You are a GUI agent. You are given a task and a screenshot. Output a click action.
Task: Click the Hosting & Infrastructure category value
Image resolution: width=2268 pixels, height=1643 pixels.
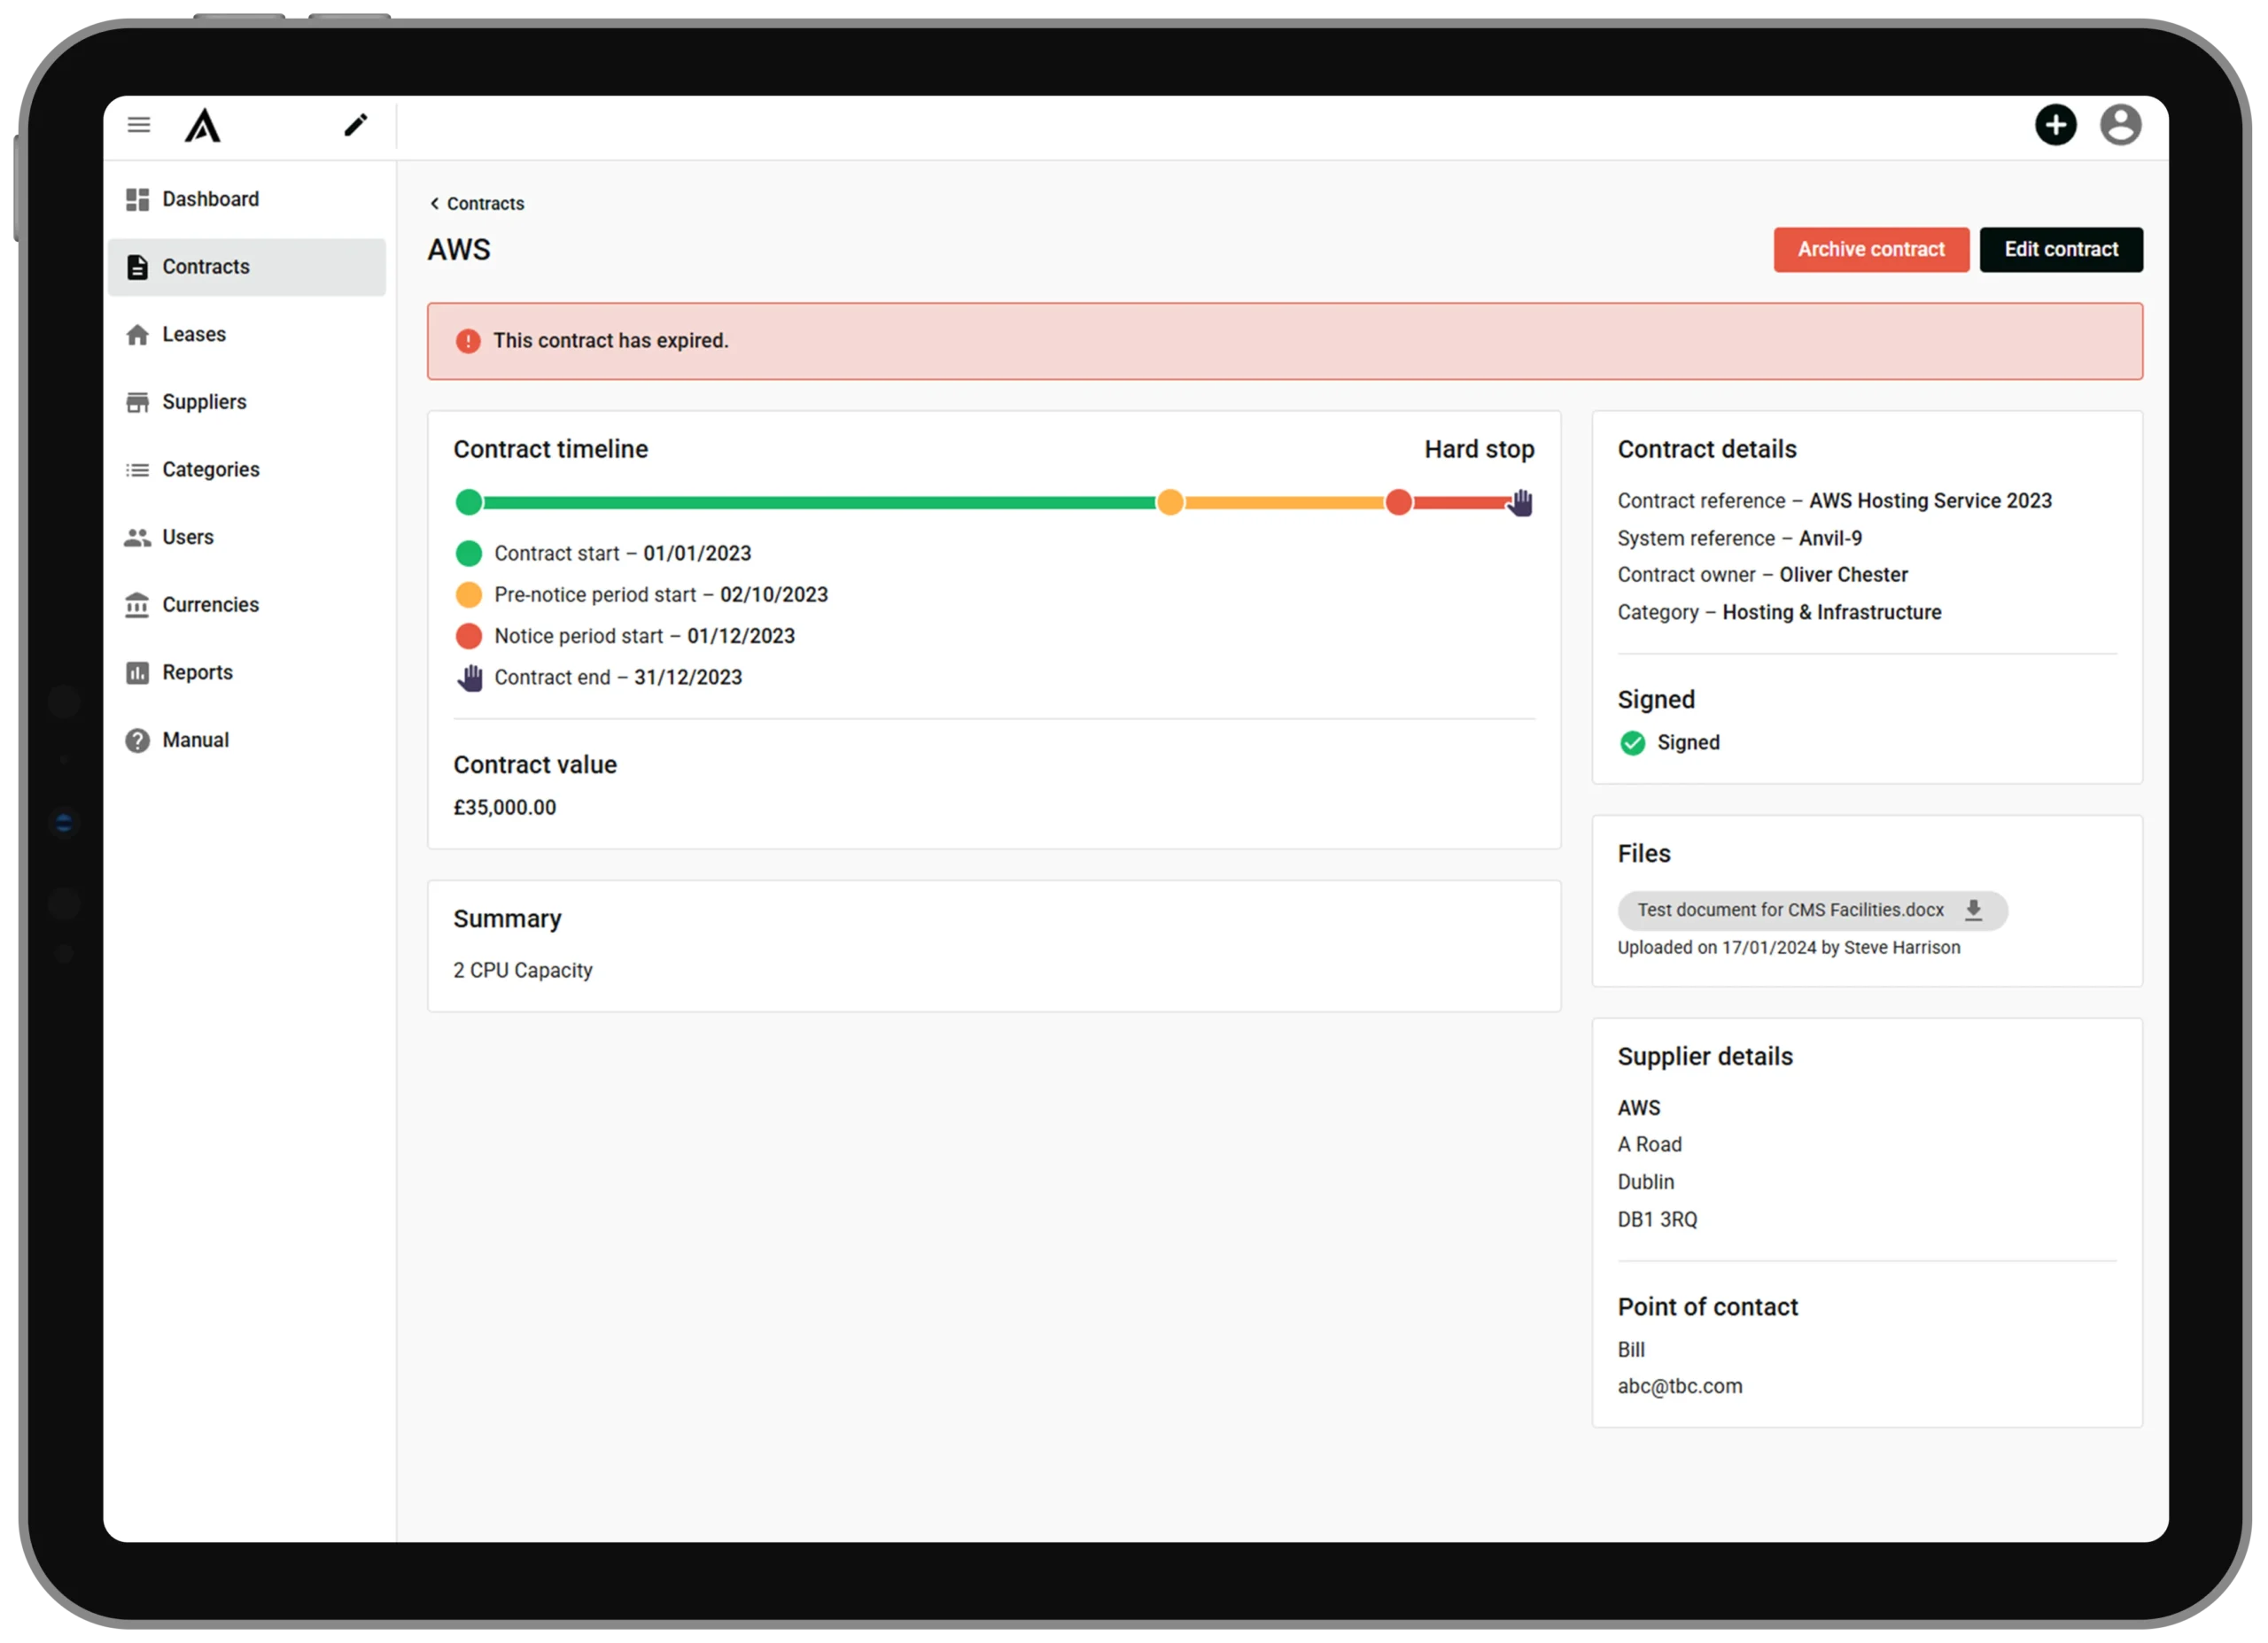coord(1831,613)
